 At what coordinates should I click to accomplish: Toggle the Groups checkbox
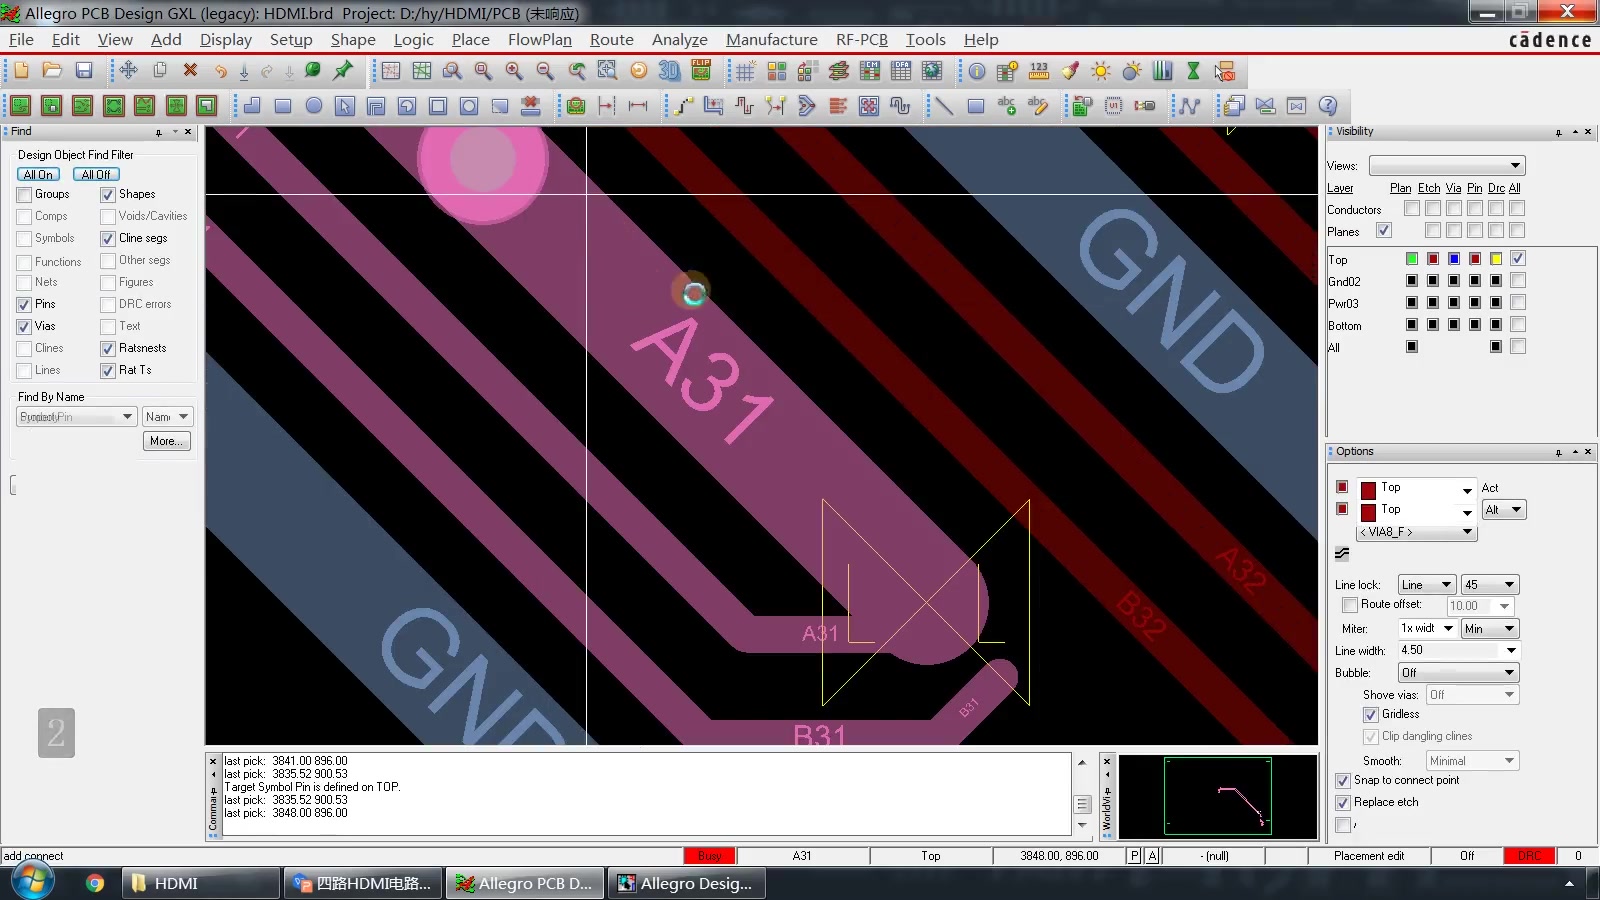(24, 195)
